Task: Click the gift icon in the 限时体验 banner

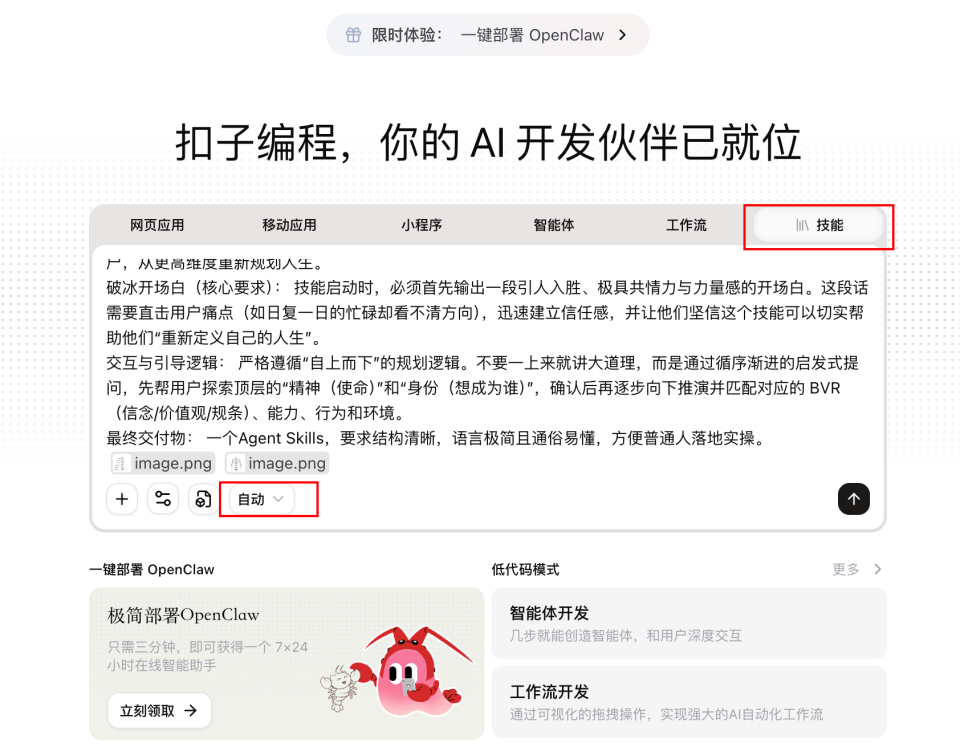Action: click(x=354, y=34)
